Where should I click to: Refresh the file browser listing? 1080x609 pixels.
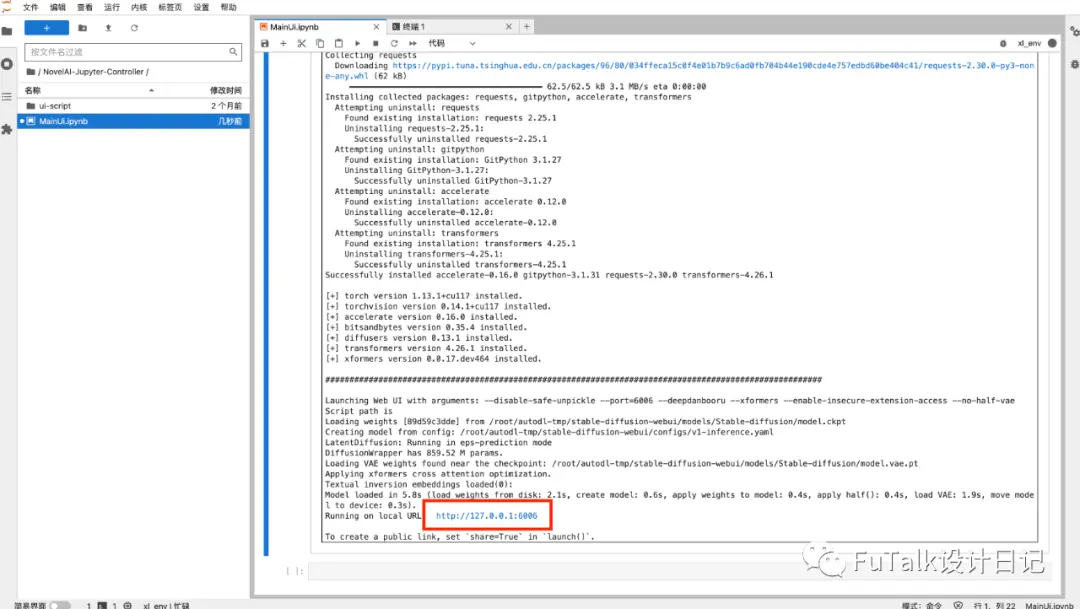coord(134,28)
